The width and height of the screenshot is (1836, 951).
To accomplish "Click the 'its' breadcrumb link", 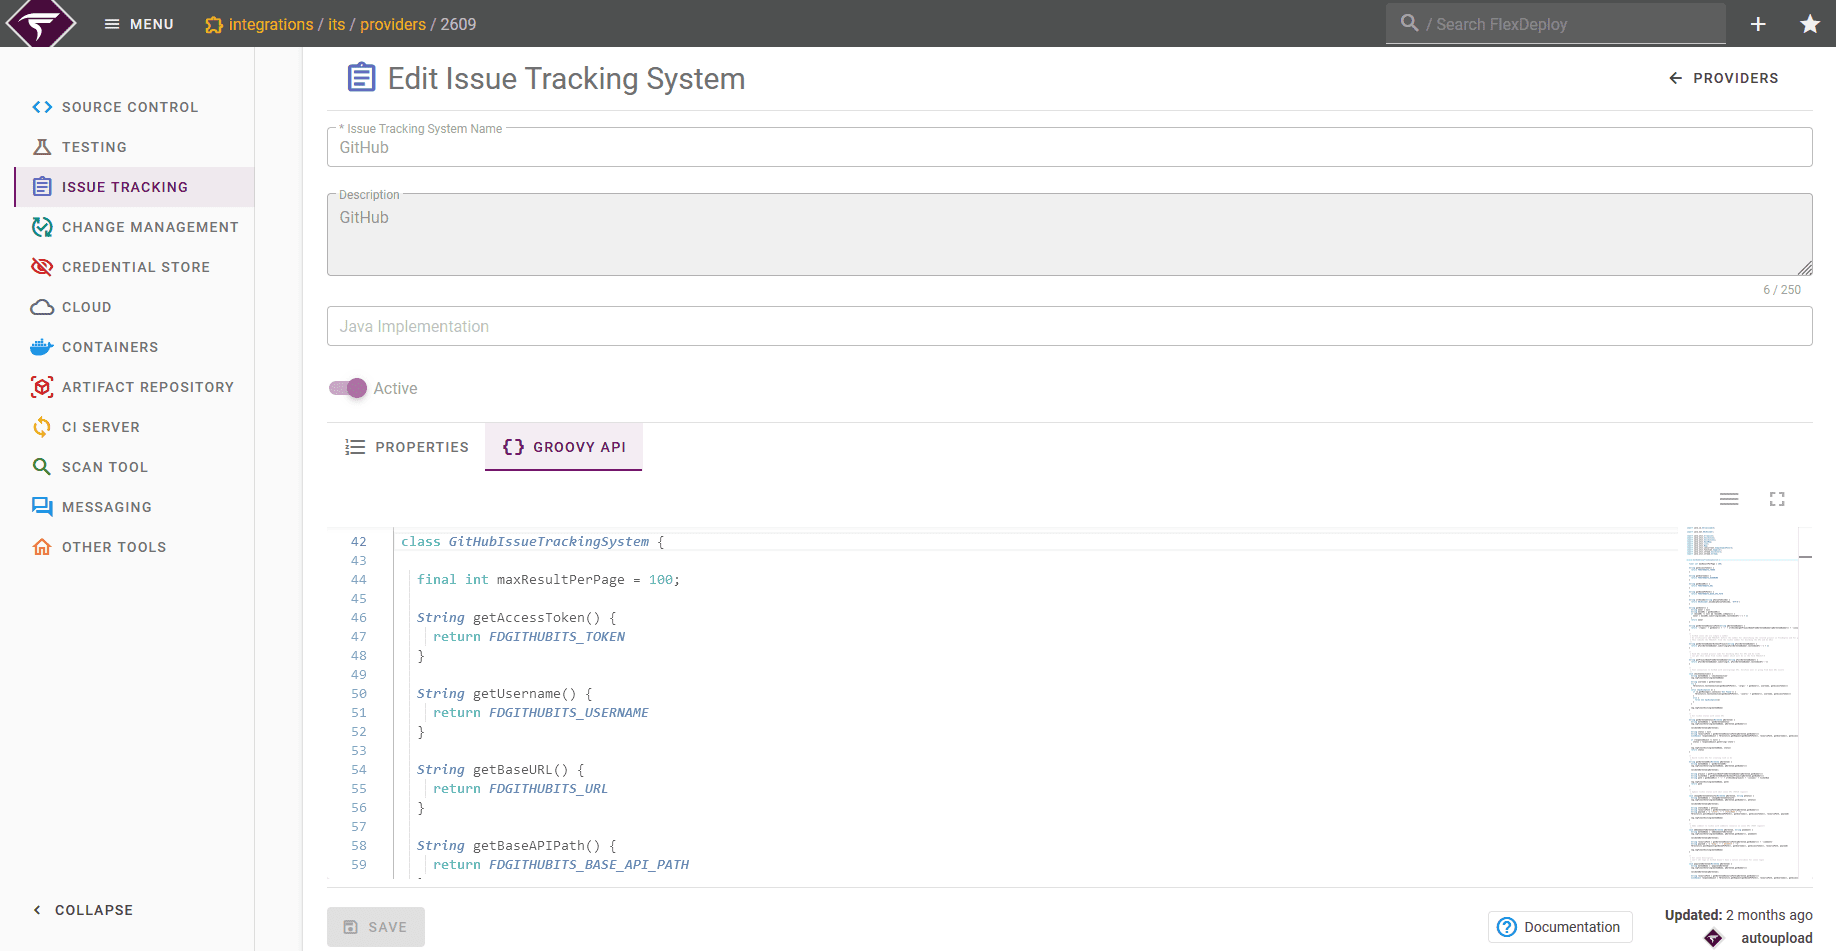I will 337,24.
